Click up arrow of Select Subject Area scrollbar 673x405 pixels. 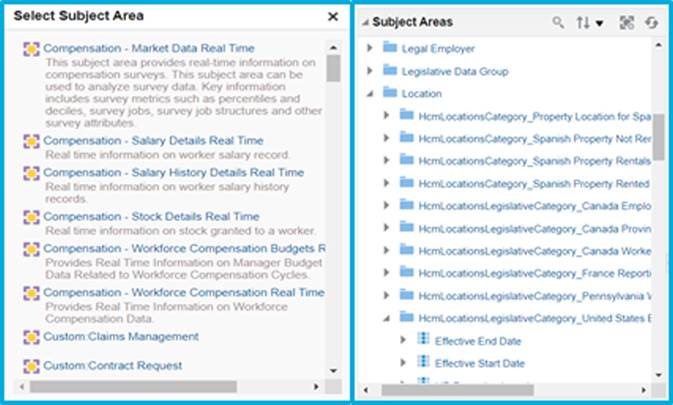coord(333,48)
